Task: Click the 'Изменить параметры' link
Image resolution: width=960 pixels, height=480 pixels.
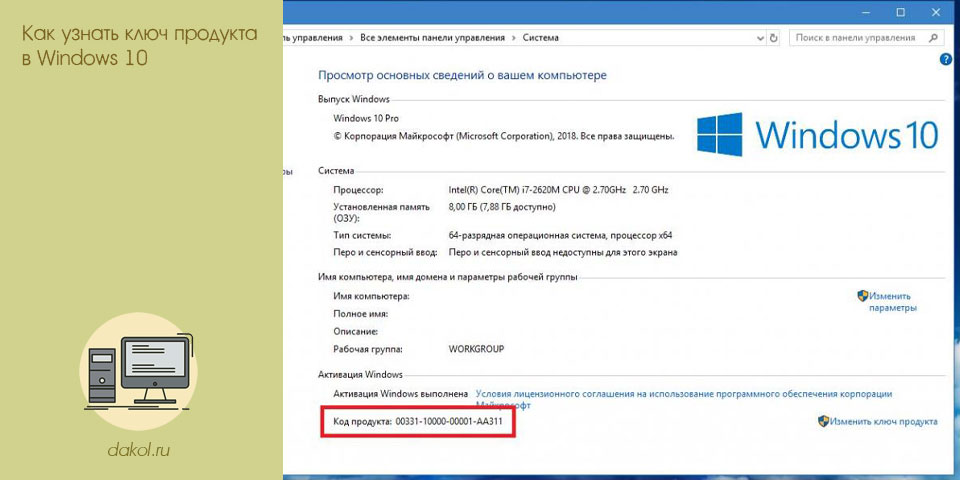Action: 893,302
